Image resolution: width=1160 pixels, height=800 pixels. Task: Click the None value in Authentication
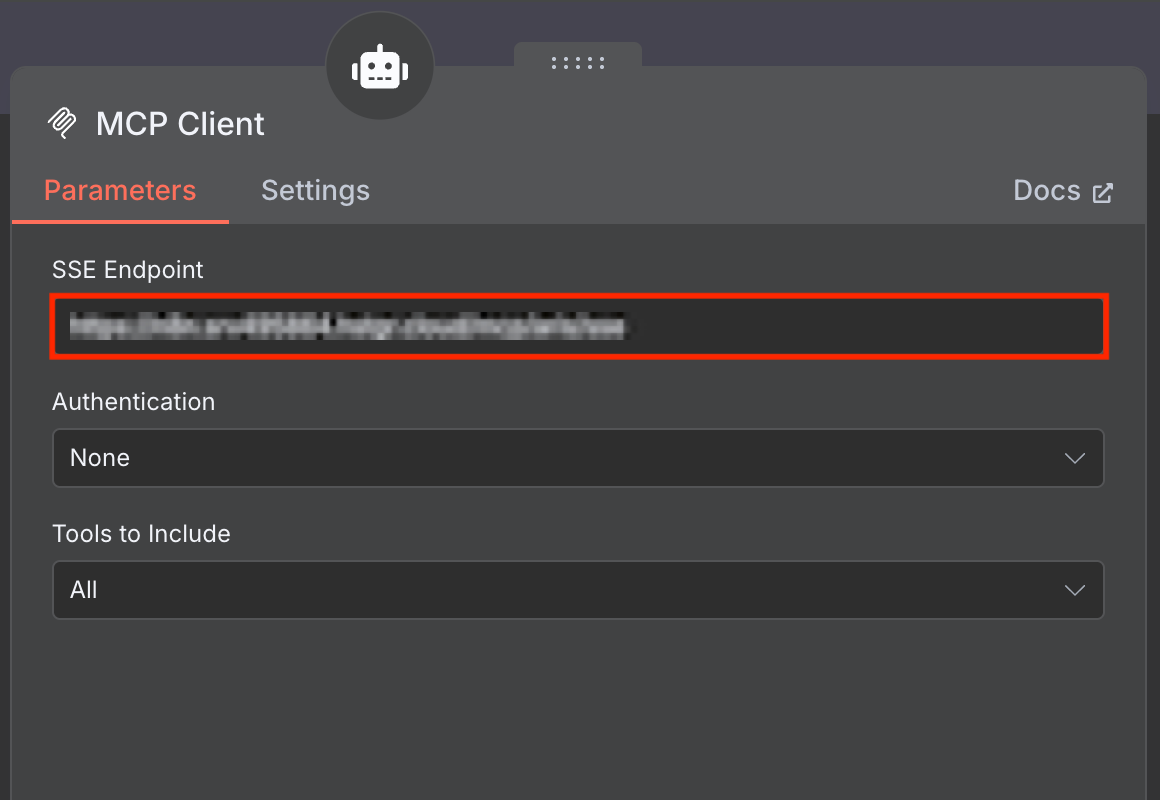pos(99,457)
